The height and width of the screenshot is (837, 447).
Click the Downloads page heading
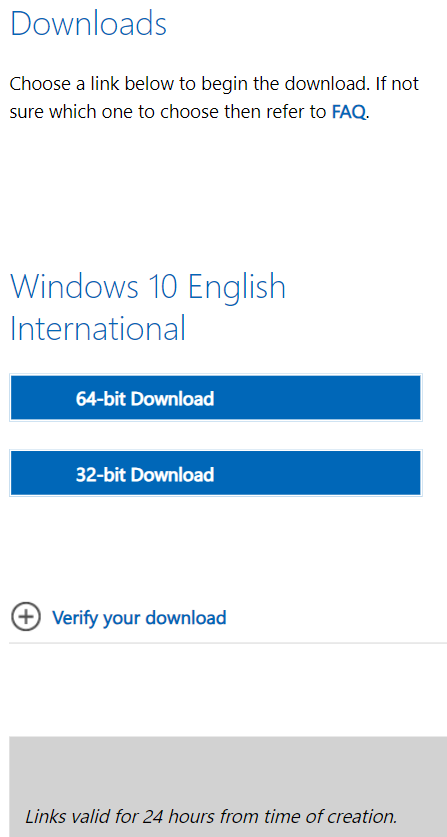point(89,23)
